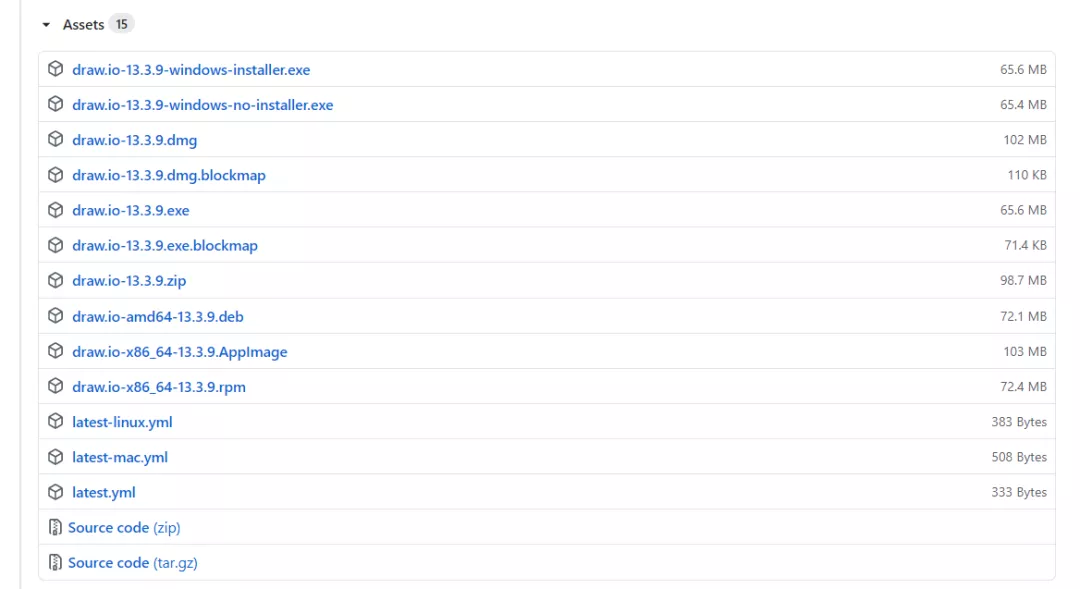The width and height of the screenshot is (1080, 589).
Task: Click the 103 MB size value
Action: [1025, 351]
